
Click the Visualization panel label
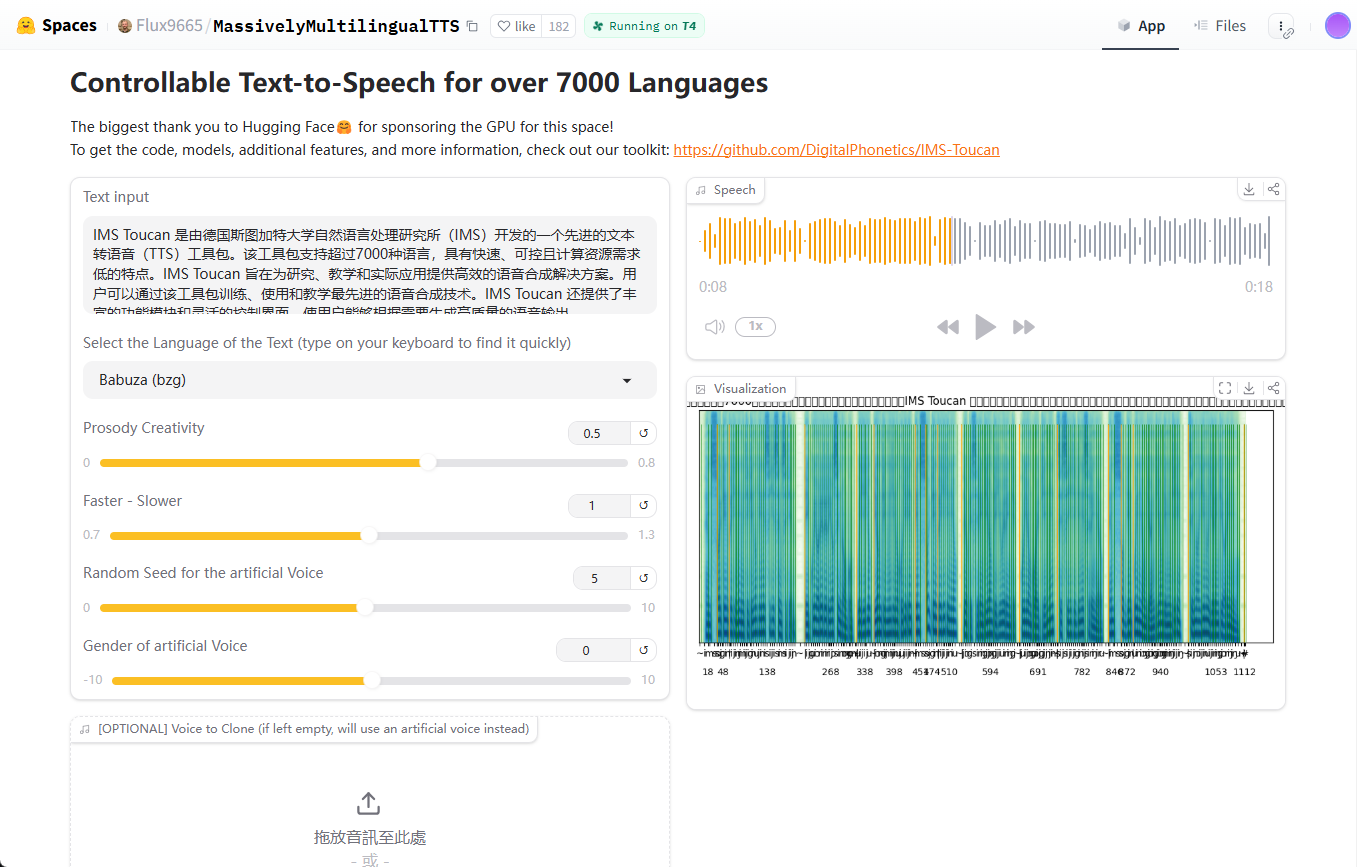(x=742, y=389)
